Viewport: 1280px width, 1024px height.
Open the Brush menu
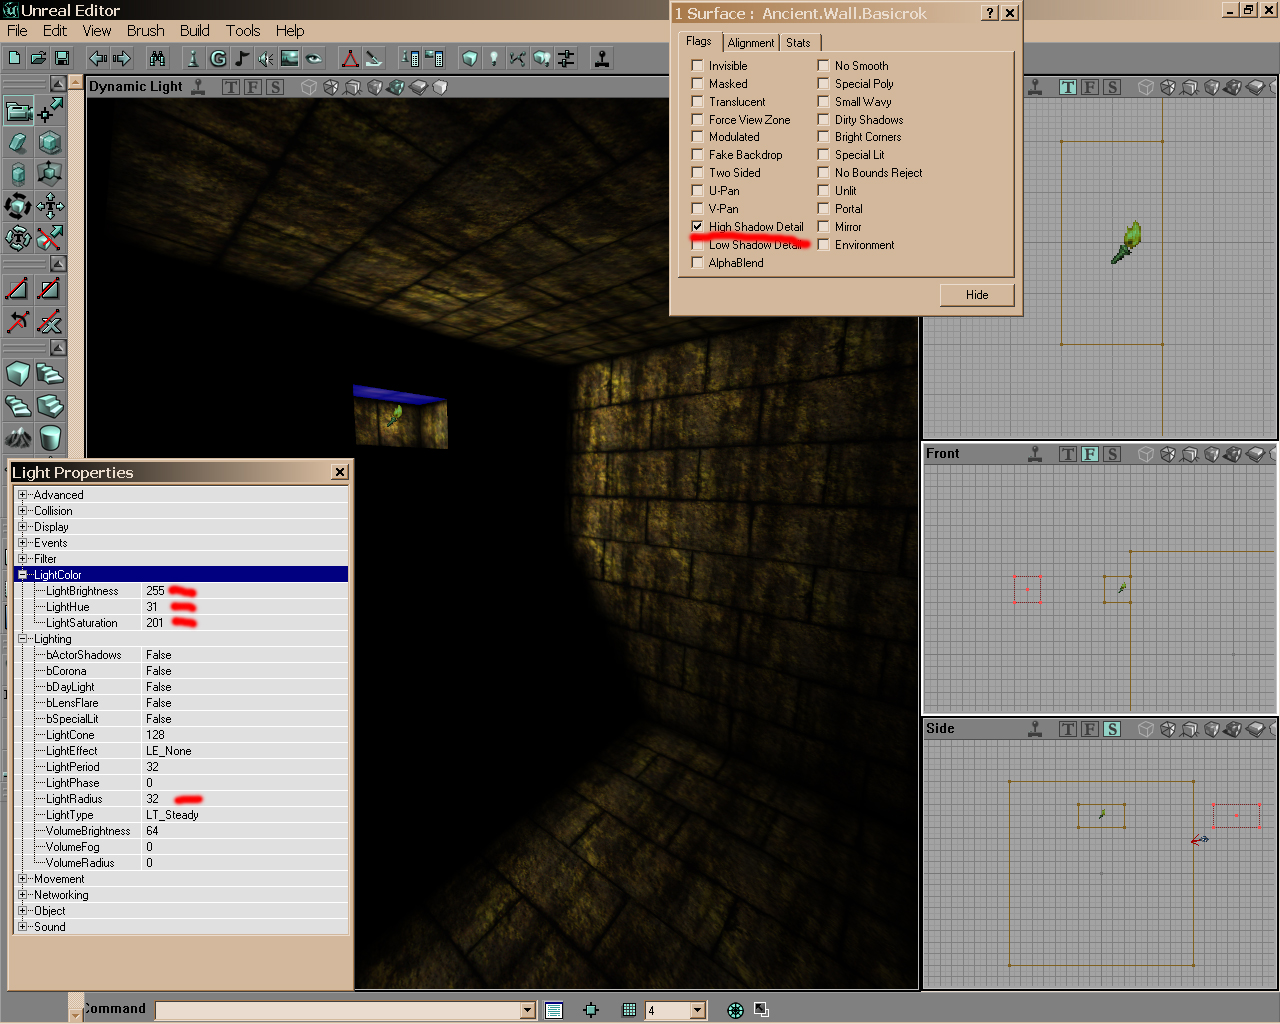pyautogui.click(x=145, y=31)
